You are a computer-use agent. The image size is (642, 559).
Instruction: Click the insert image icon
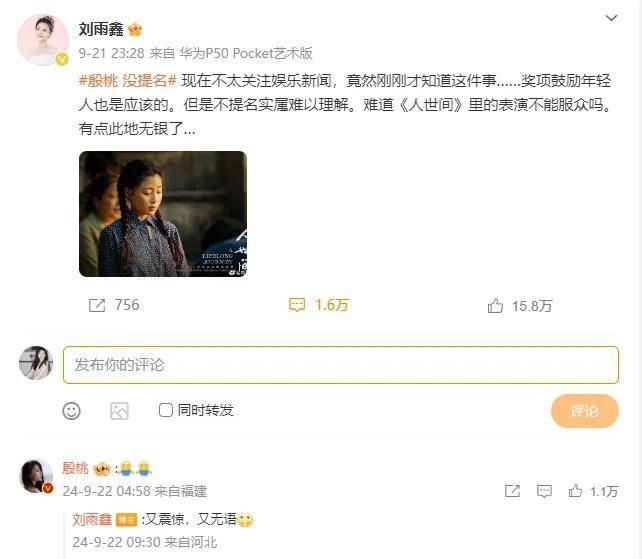click(x=120, y=411)
